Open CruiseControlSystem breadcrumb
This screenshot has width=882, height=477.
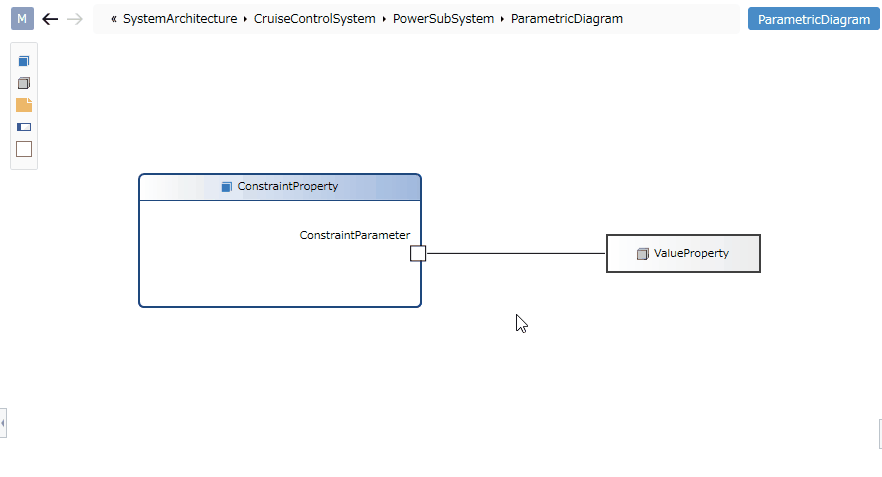click(314, 19)
